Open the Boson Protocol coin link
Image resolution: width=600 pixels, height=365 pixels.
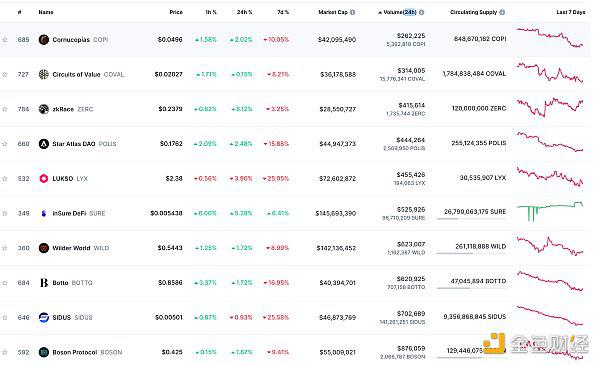(75, 352)
